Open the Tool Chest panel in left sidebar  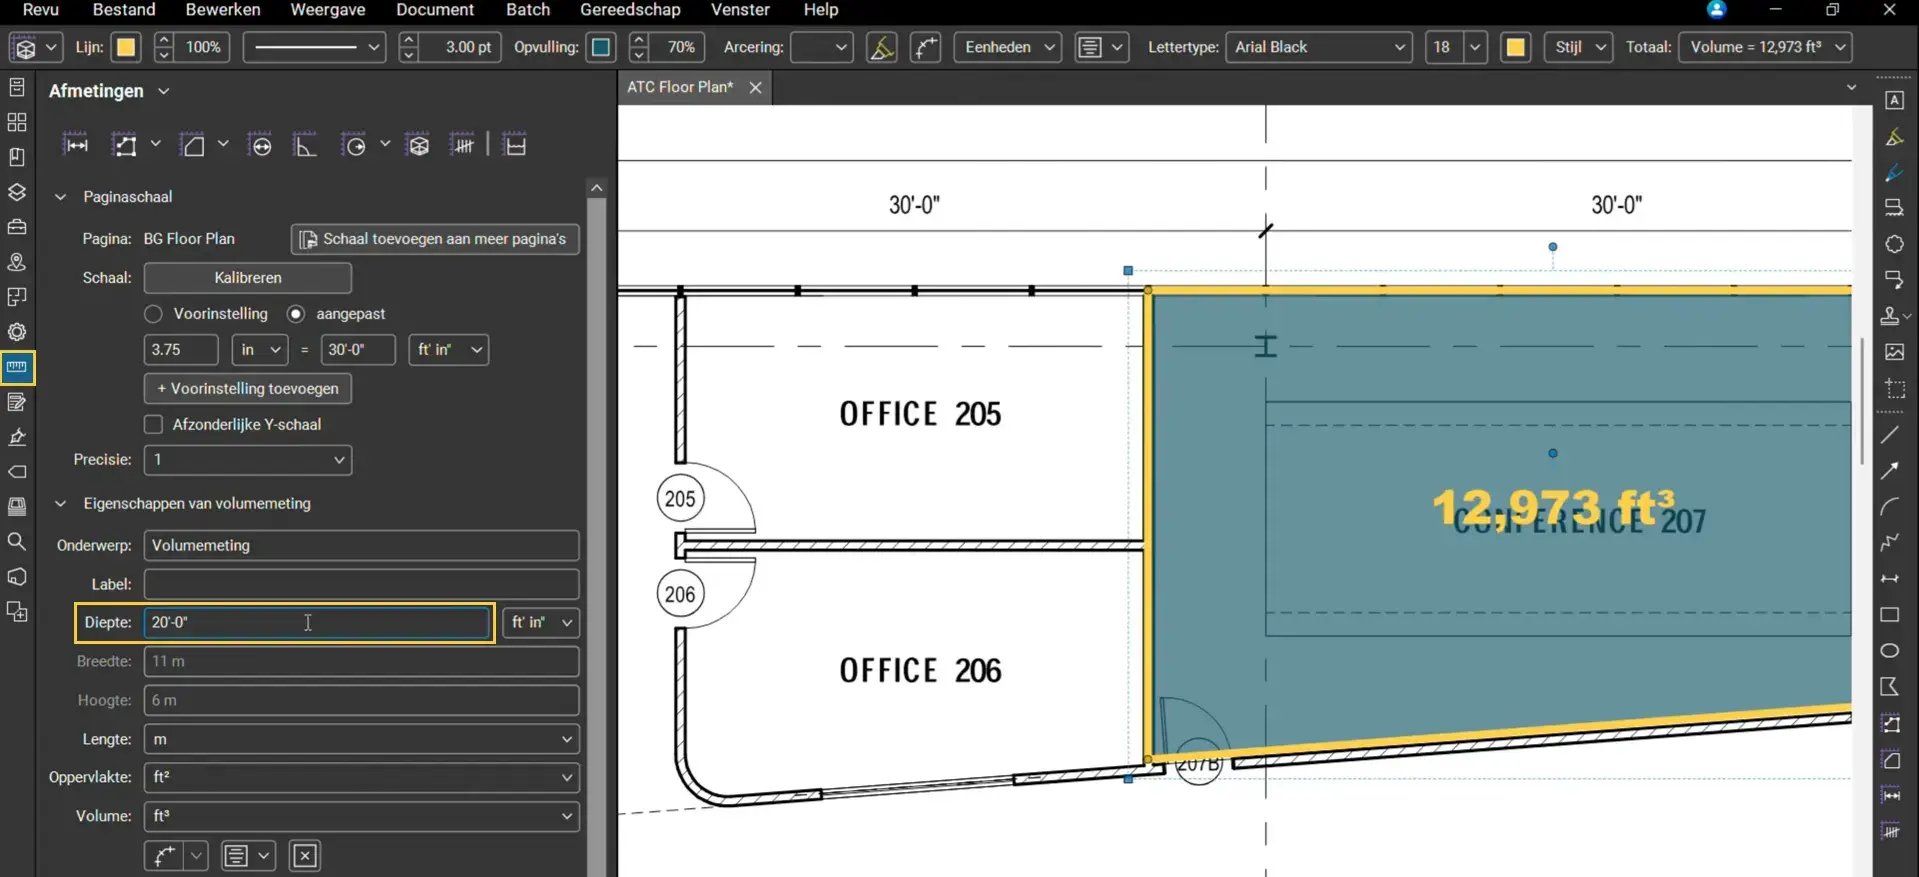tap(17, 227)
